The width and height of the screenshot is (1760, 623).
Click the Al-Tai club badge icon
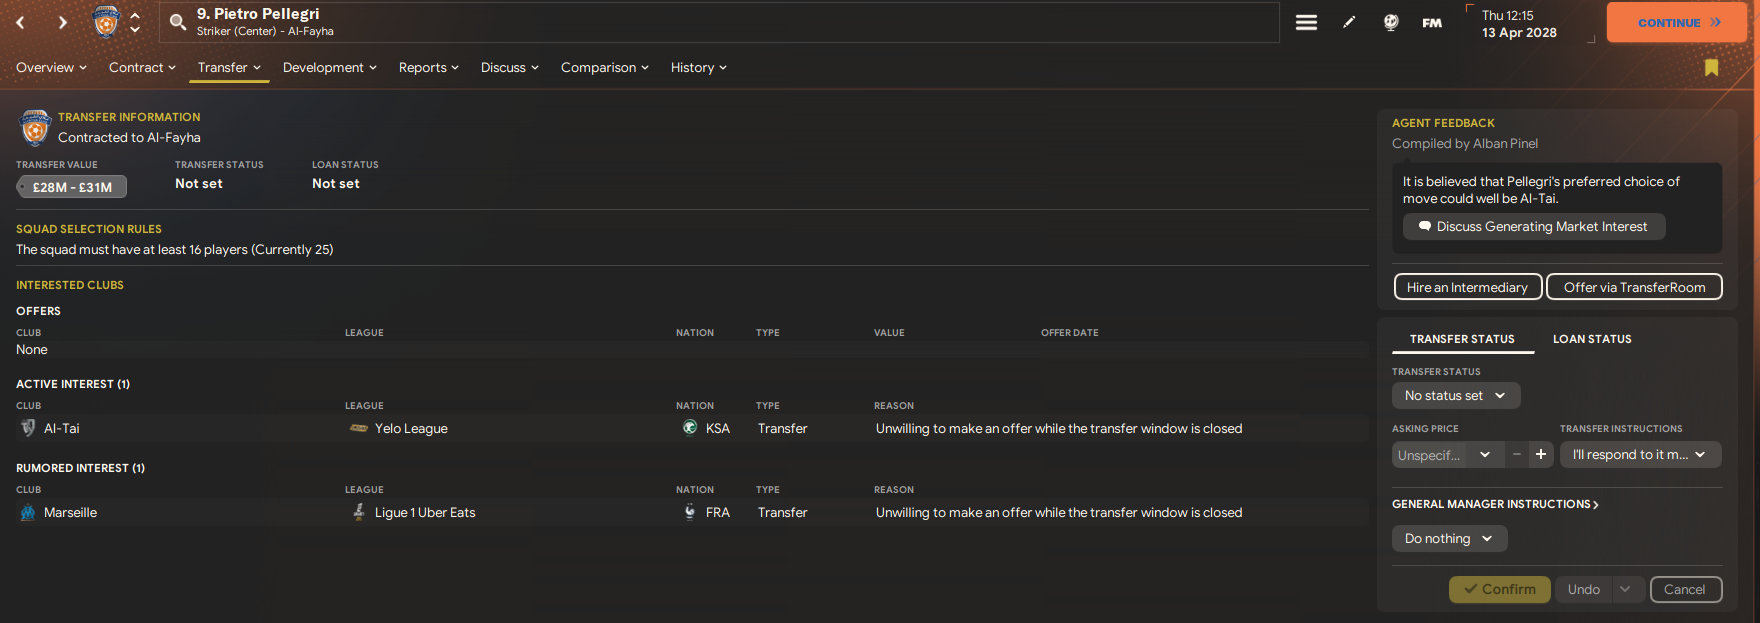point(28,428)
